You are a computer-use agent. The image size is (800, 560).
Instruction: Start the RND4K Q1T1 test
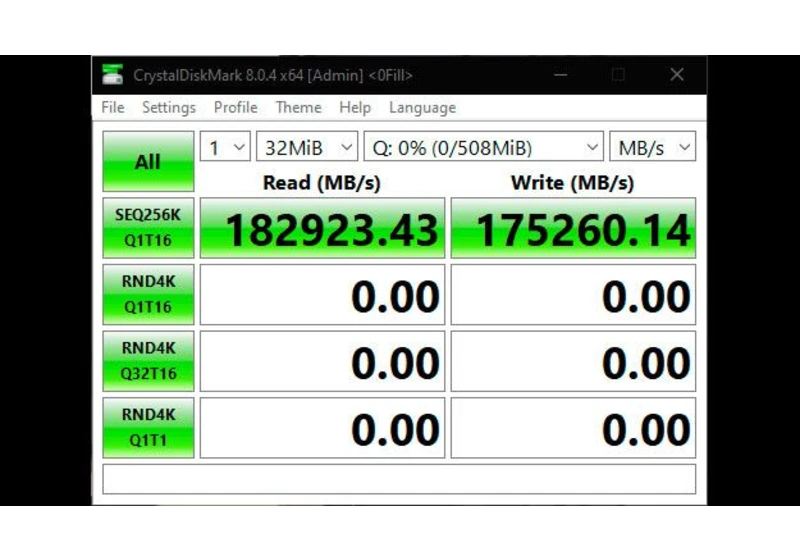tap(148, 427)
